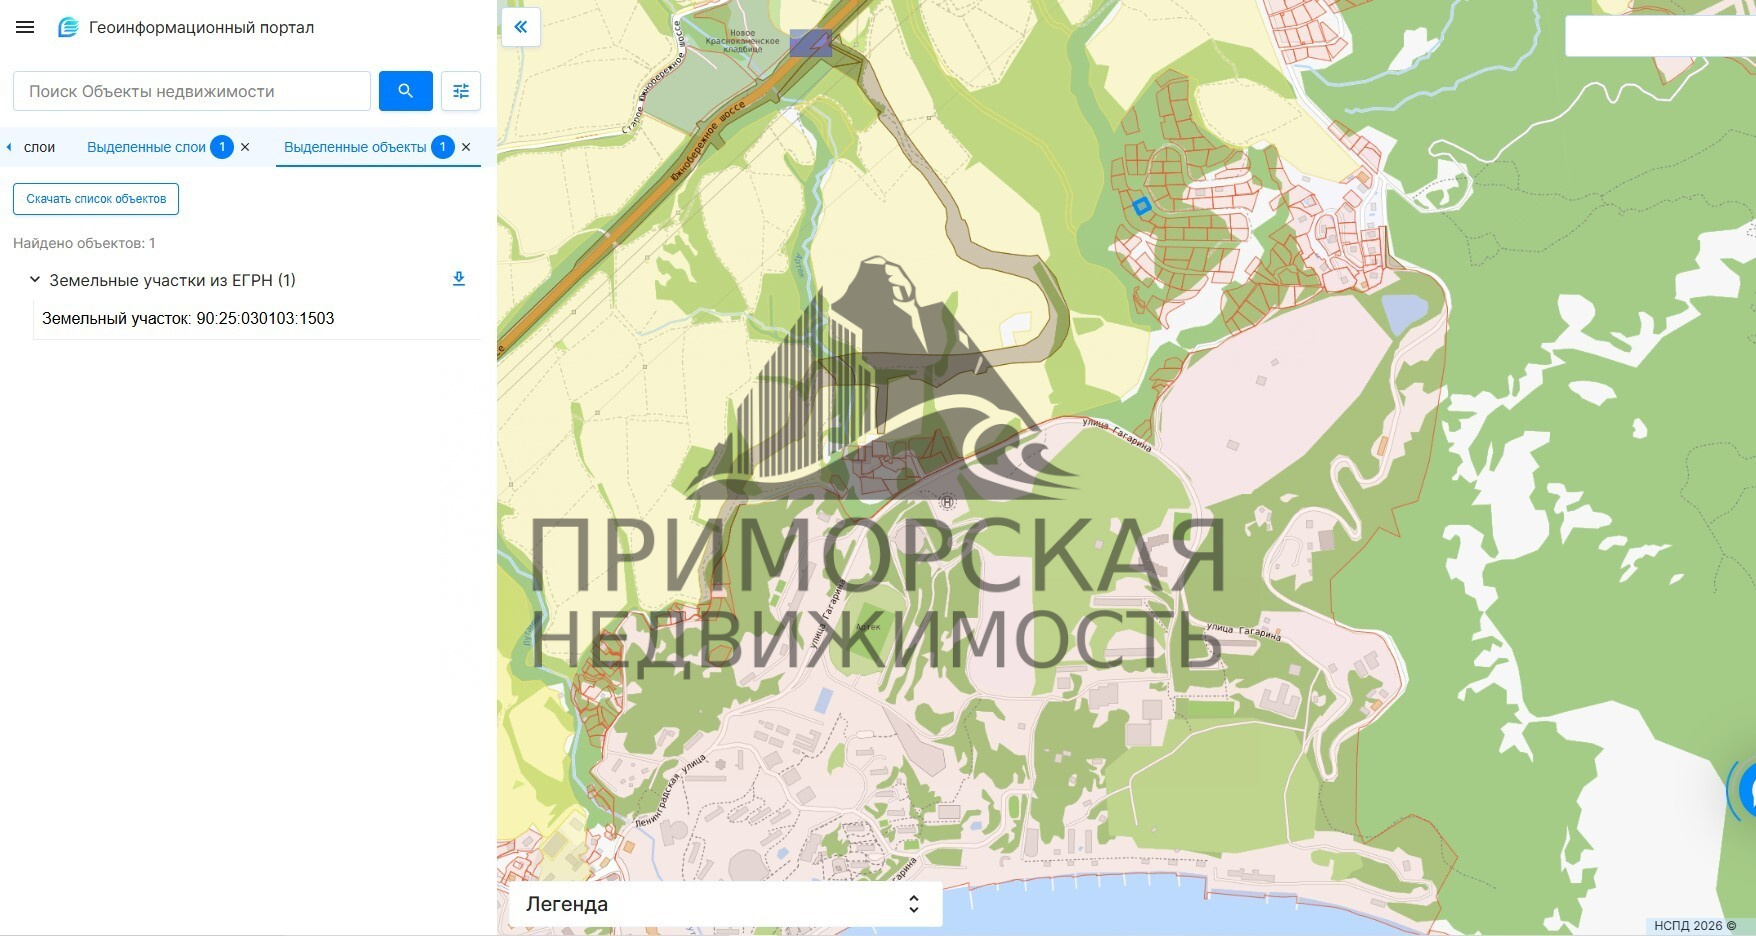Download the EGRN land plots group

(x=459, y=279)
